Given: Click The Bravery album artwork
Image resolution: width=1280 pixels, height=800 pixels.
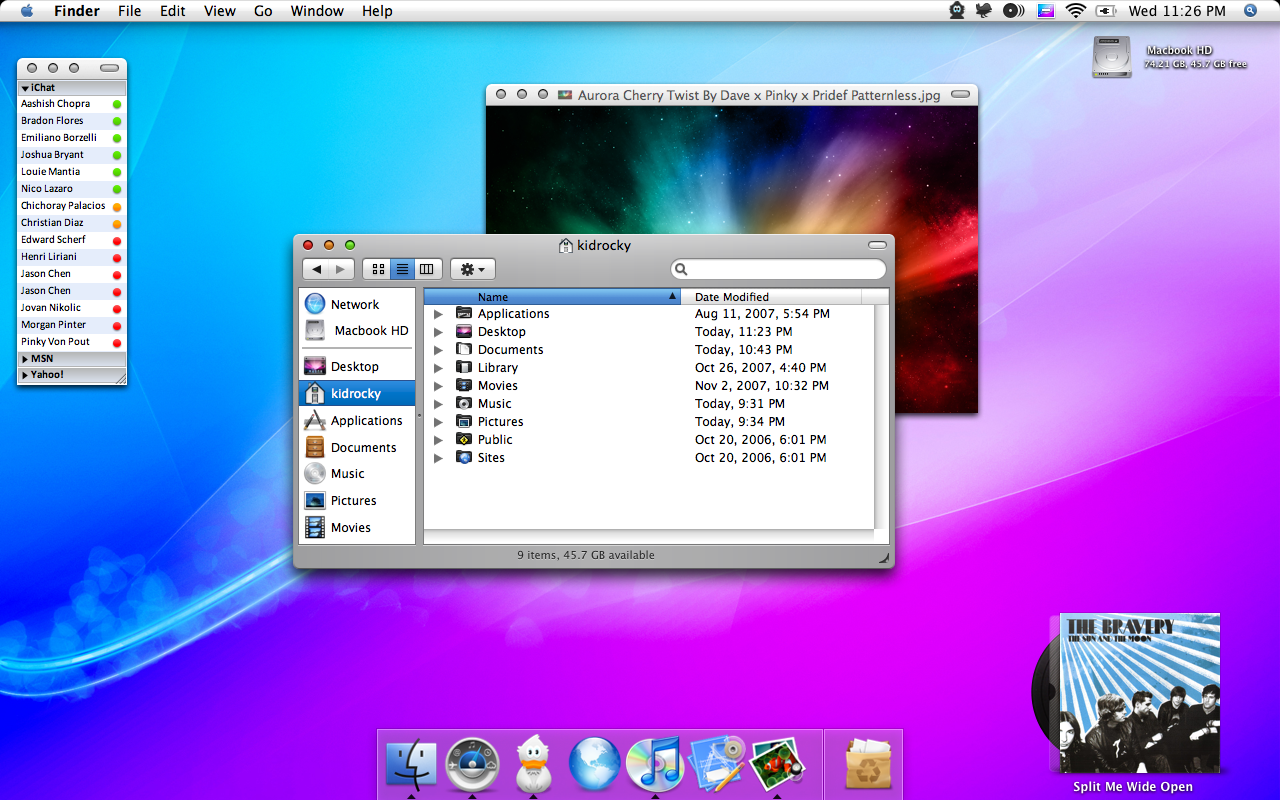Looking at the screenshot, I should 1139,693.
